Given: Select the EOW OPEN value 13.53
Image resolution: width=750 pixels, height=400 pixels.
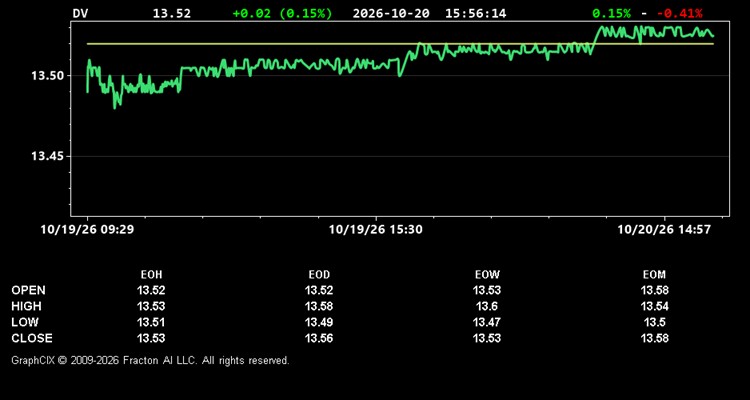Looking at the screenshot, I should 487,290.
